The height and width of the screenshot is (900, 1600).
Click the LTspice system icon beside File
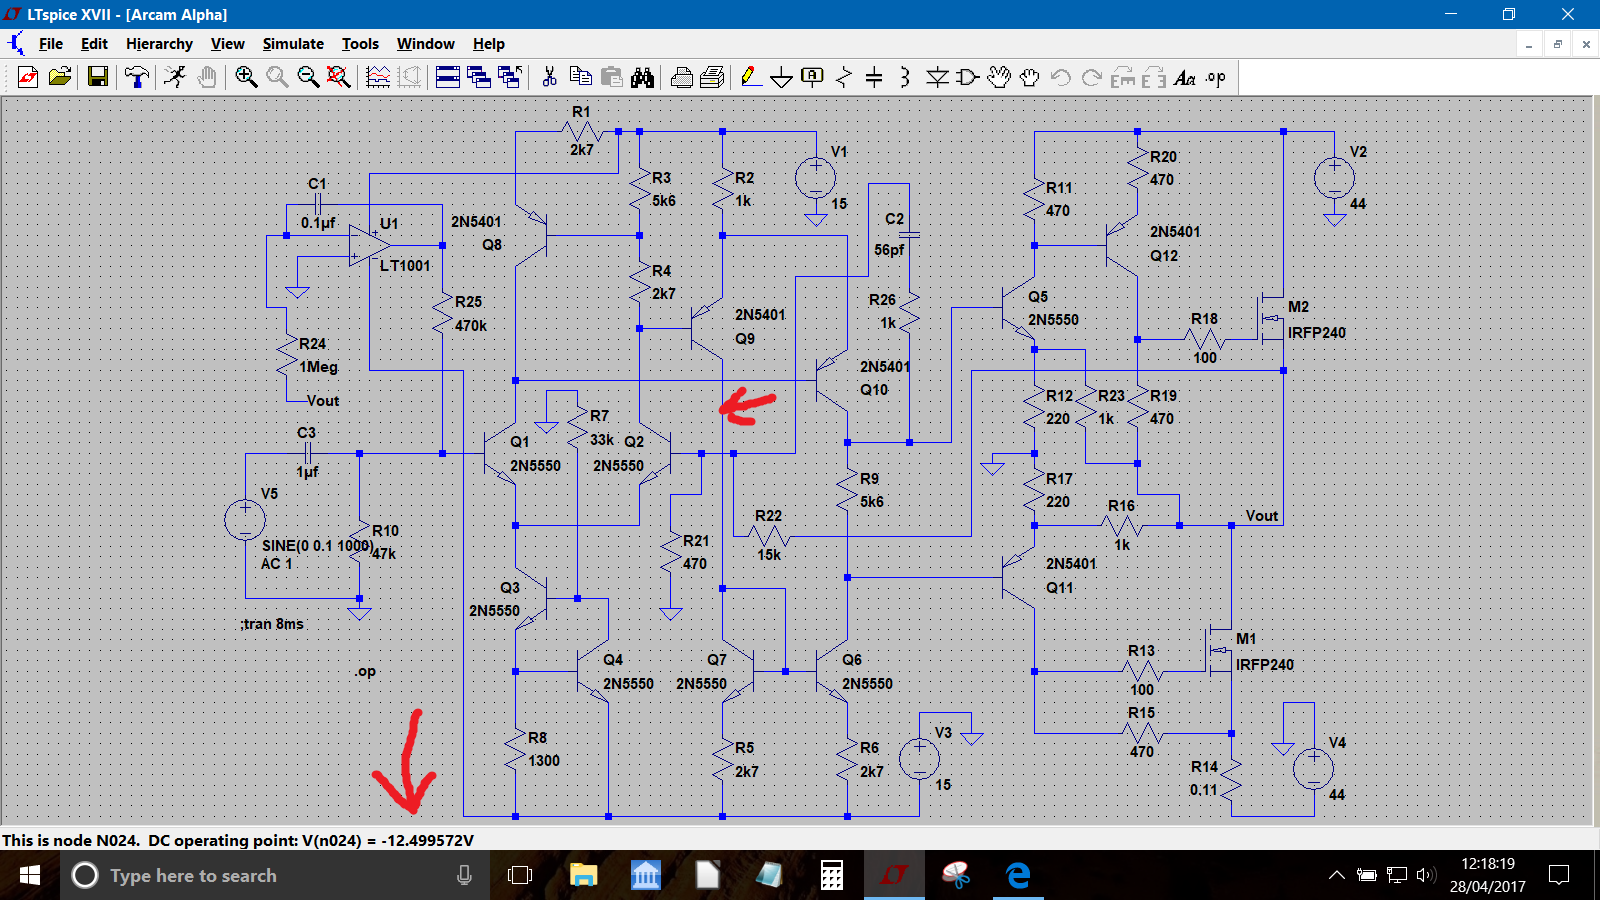click(16, 44)
